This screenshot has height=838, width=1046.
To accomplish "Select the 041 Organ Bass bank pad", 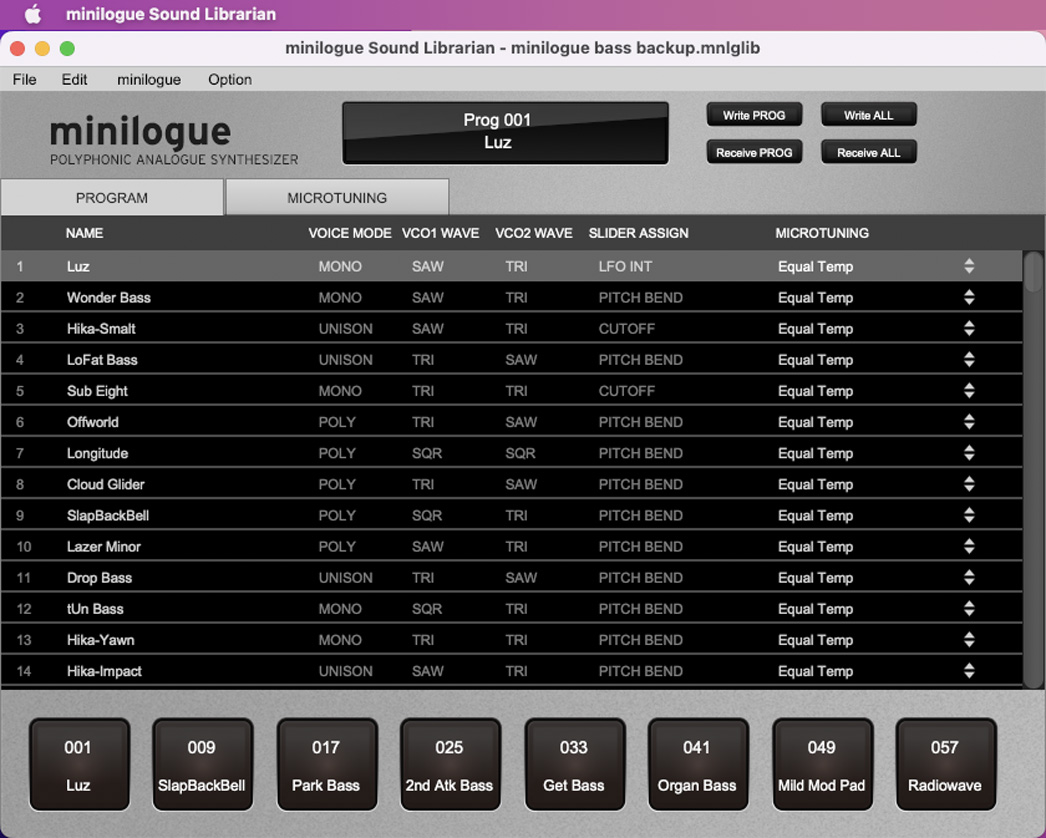I will point(698,765).
